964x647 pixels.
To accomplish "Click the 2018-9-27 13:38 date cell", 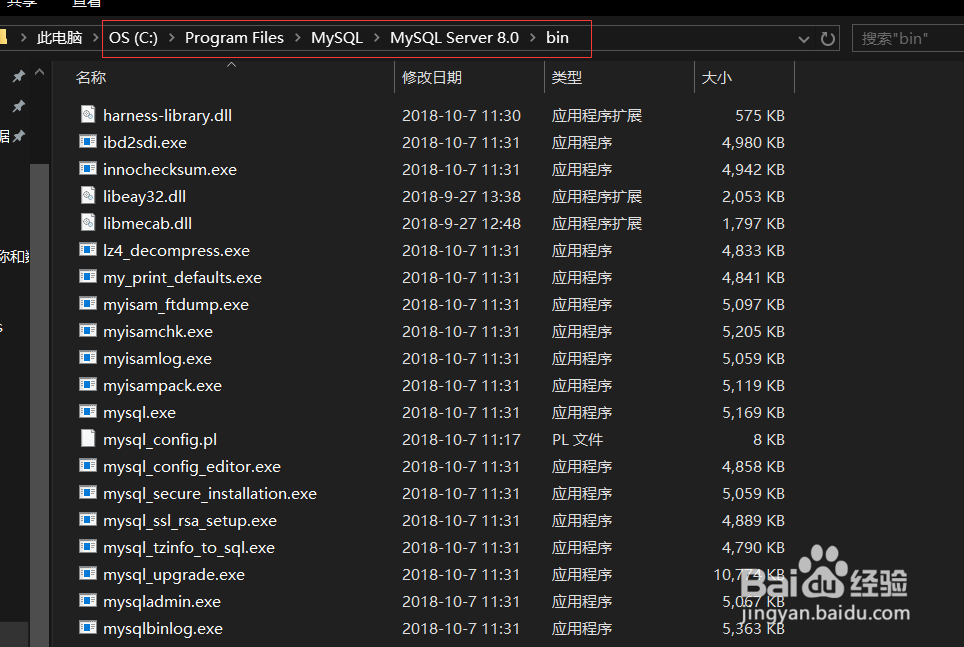I will (461, 197).
